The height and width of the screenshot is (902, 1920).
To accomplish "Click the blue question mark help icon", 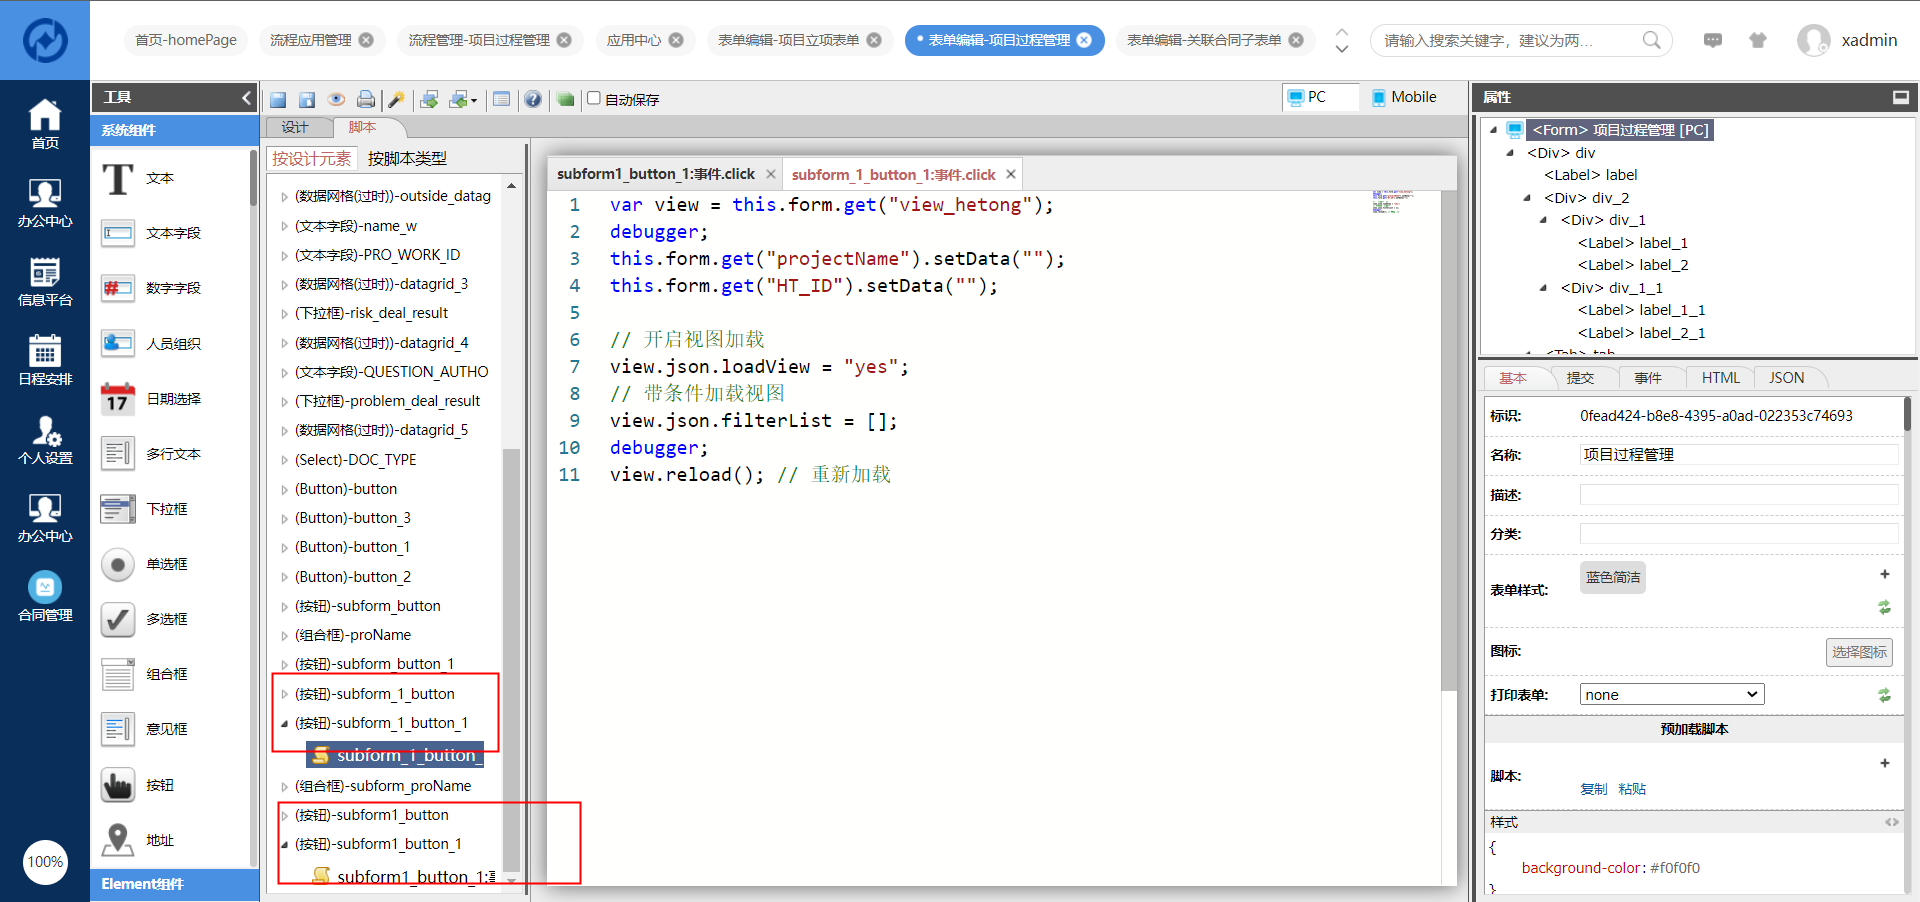I will pyautogui.click(x=533, y=99).
